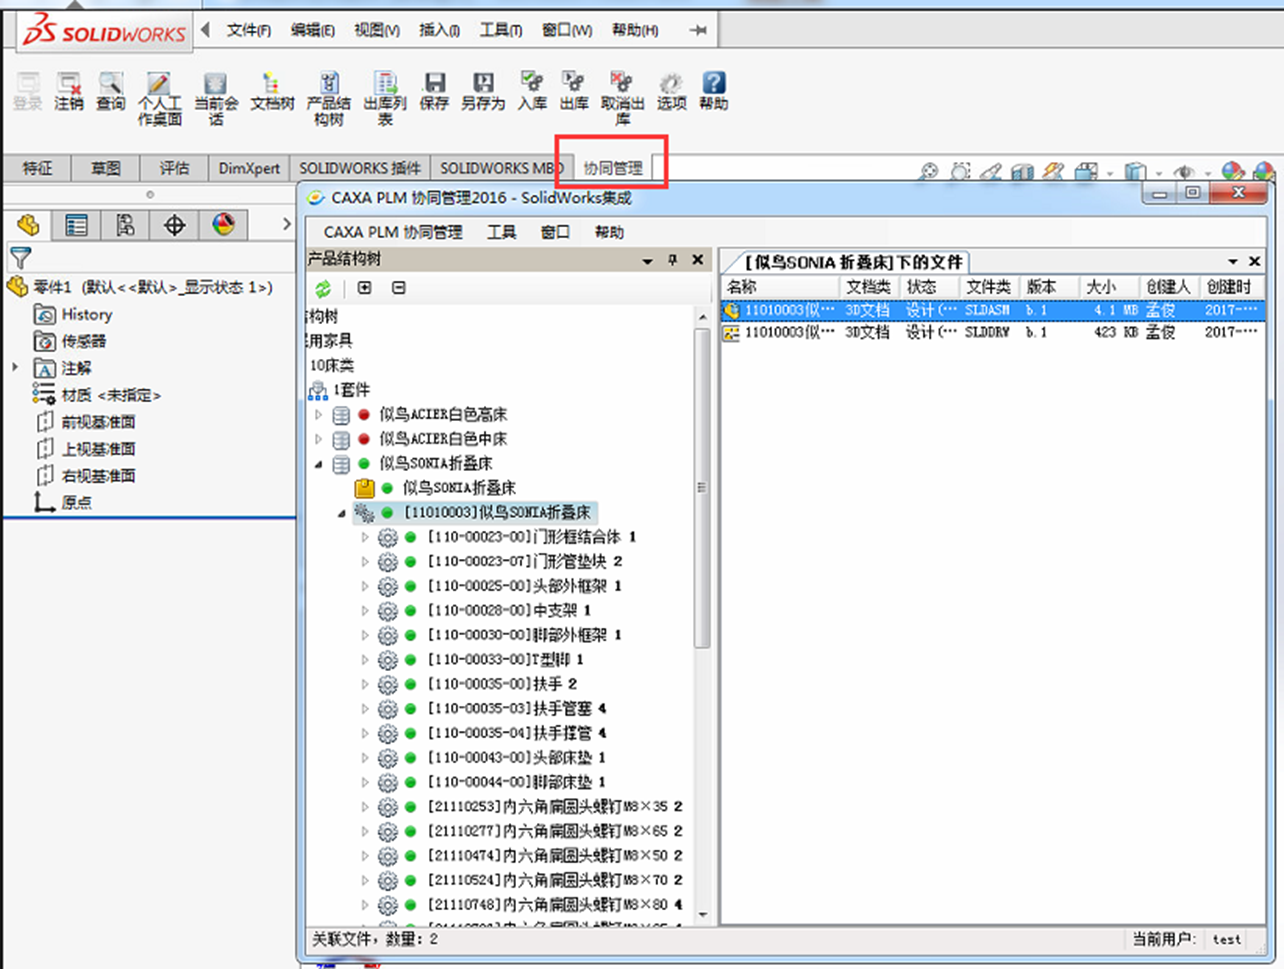
Task: Close the 产品结构树 panel
Action: (698, 260)
